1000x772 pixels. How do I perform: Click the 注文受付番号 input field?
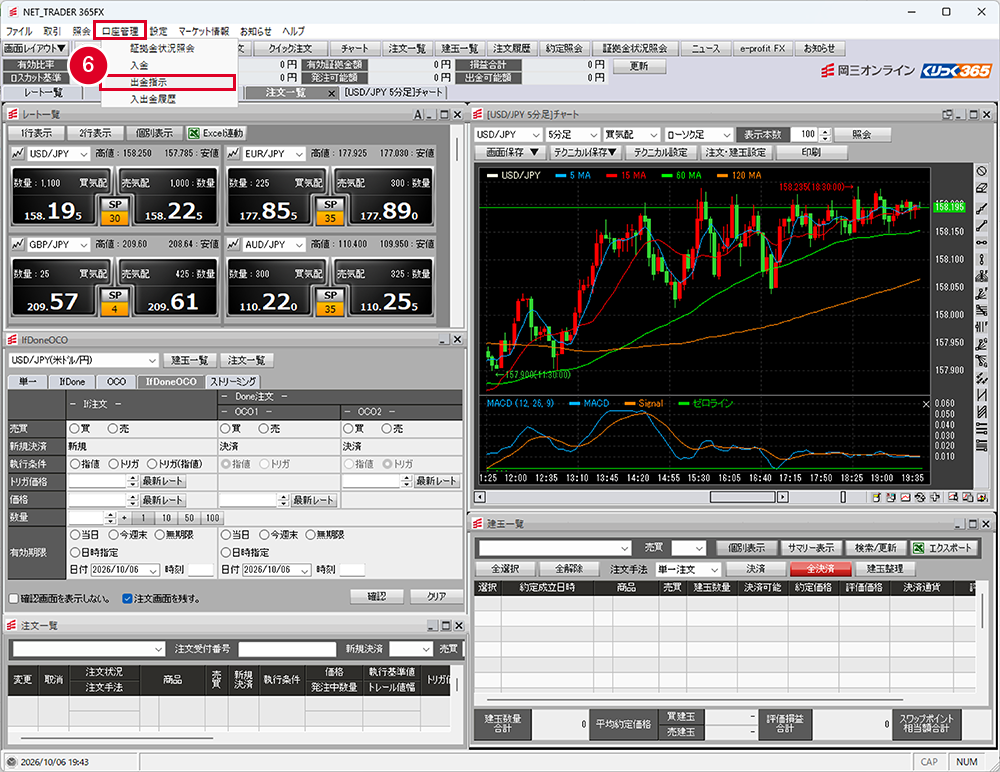coord(287,649)
